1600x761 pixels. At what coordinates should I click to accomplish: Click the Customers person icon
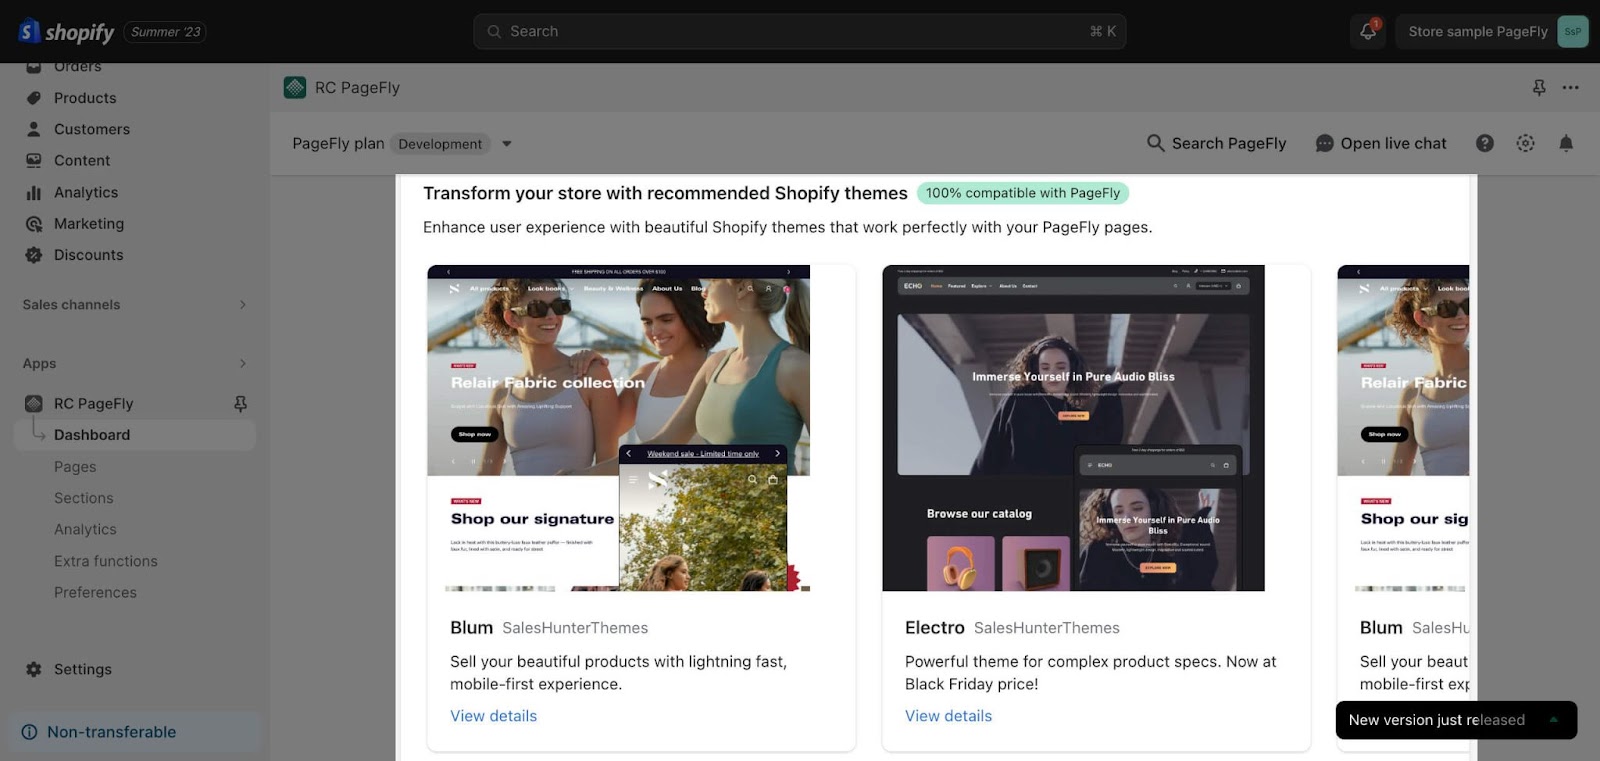(x=34, y=129)
